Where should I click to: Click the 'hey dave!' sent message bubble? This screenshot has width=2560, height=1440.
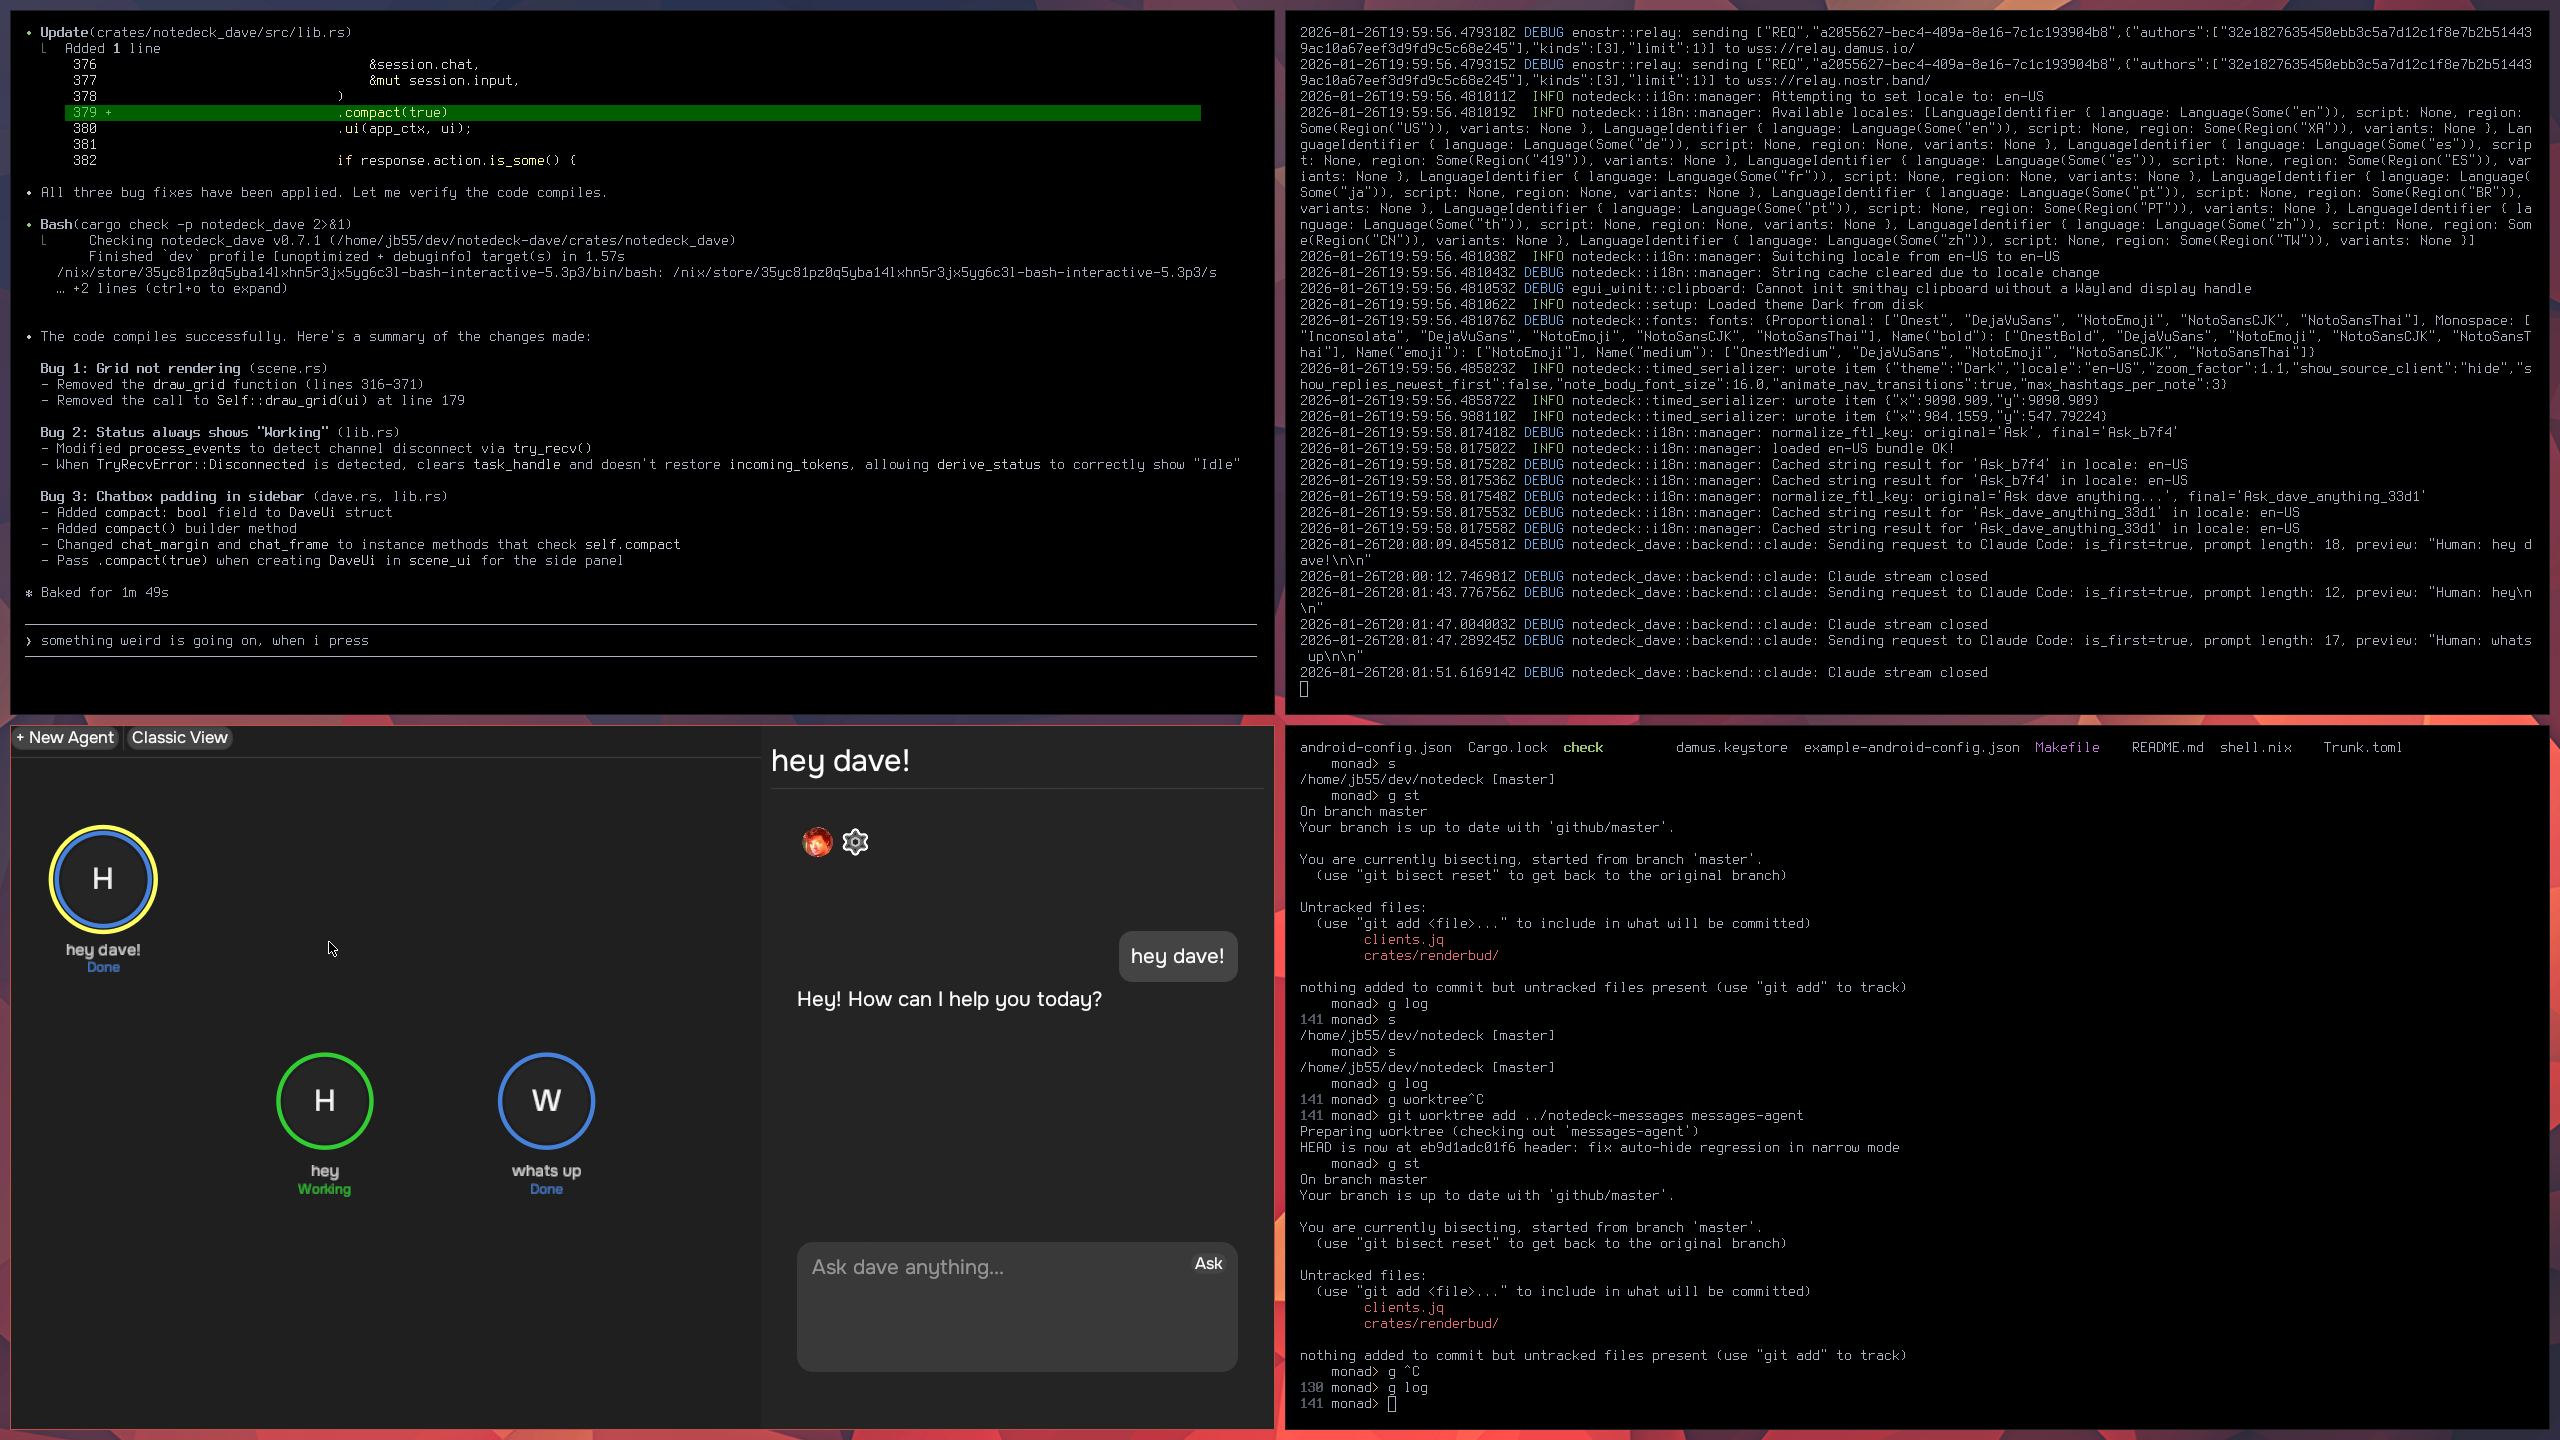click(1177, 956)
